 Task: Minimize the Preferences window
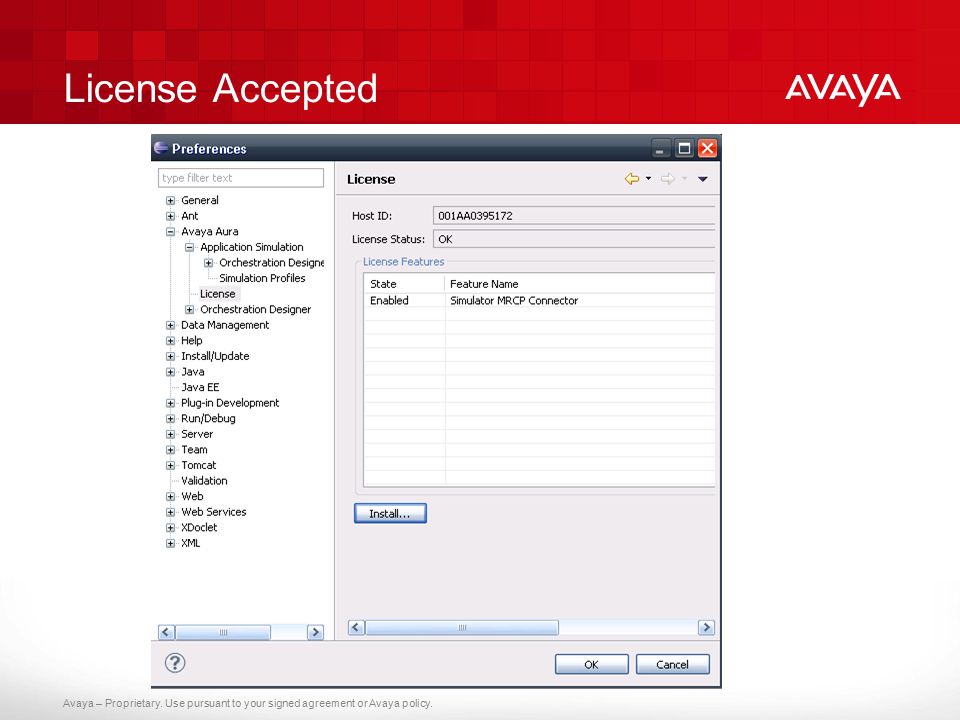click(660, 148)
